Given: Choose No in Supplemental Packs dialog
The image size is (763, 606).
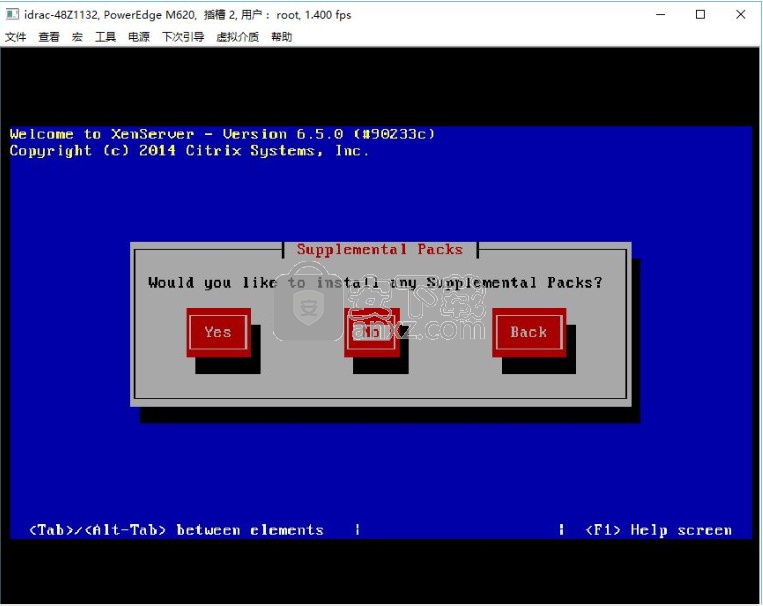Looking at the screenshot, I should 372,332.
